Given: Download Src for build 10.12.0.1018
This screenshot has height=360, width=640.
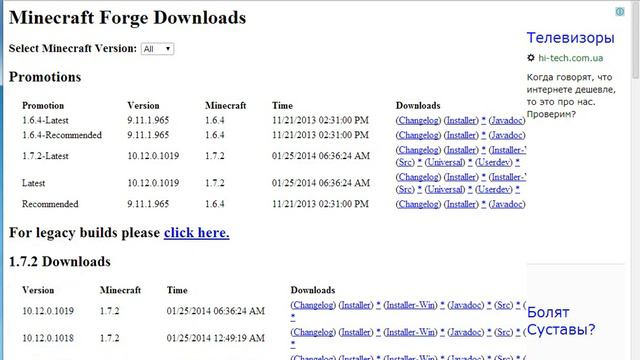Looking at the screenshot, I should [x=503, y=332].
